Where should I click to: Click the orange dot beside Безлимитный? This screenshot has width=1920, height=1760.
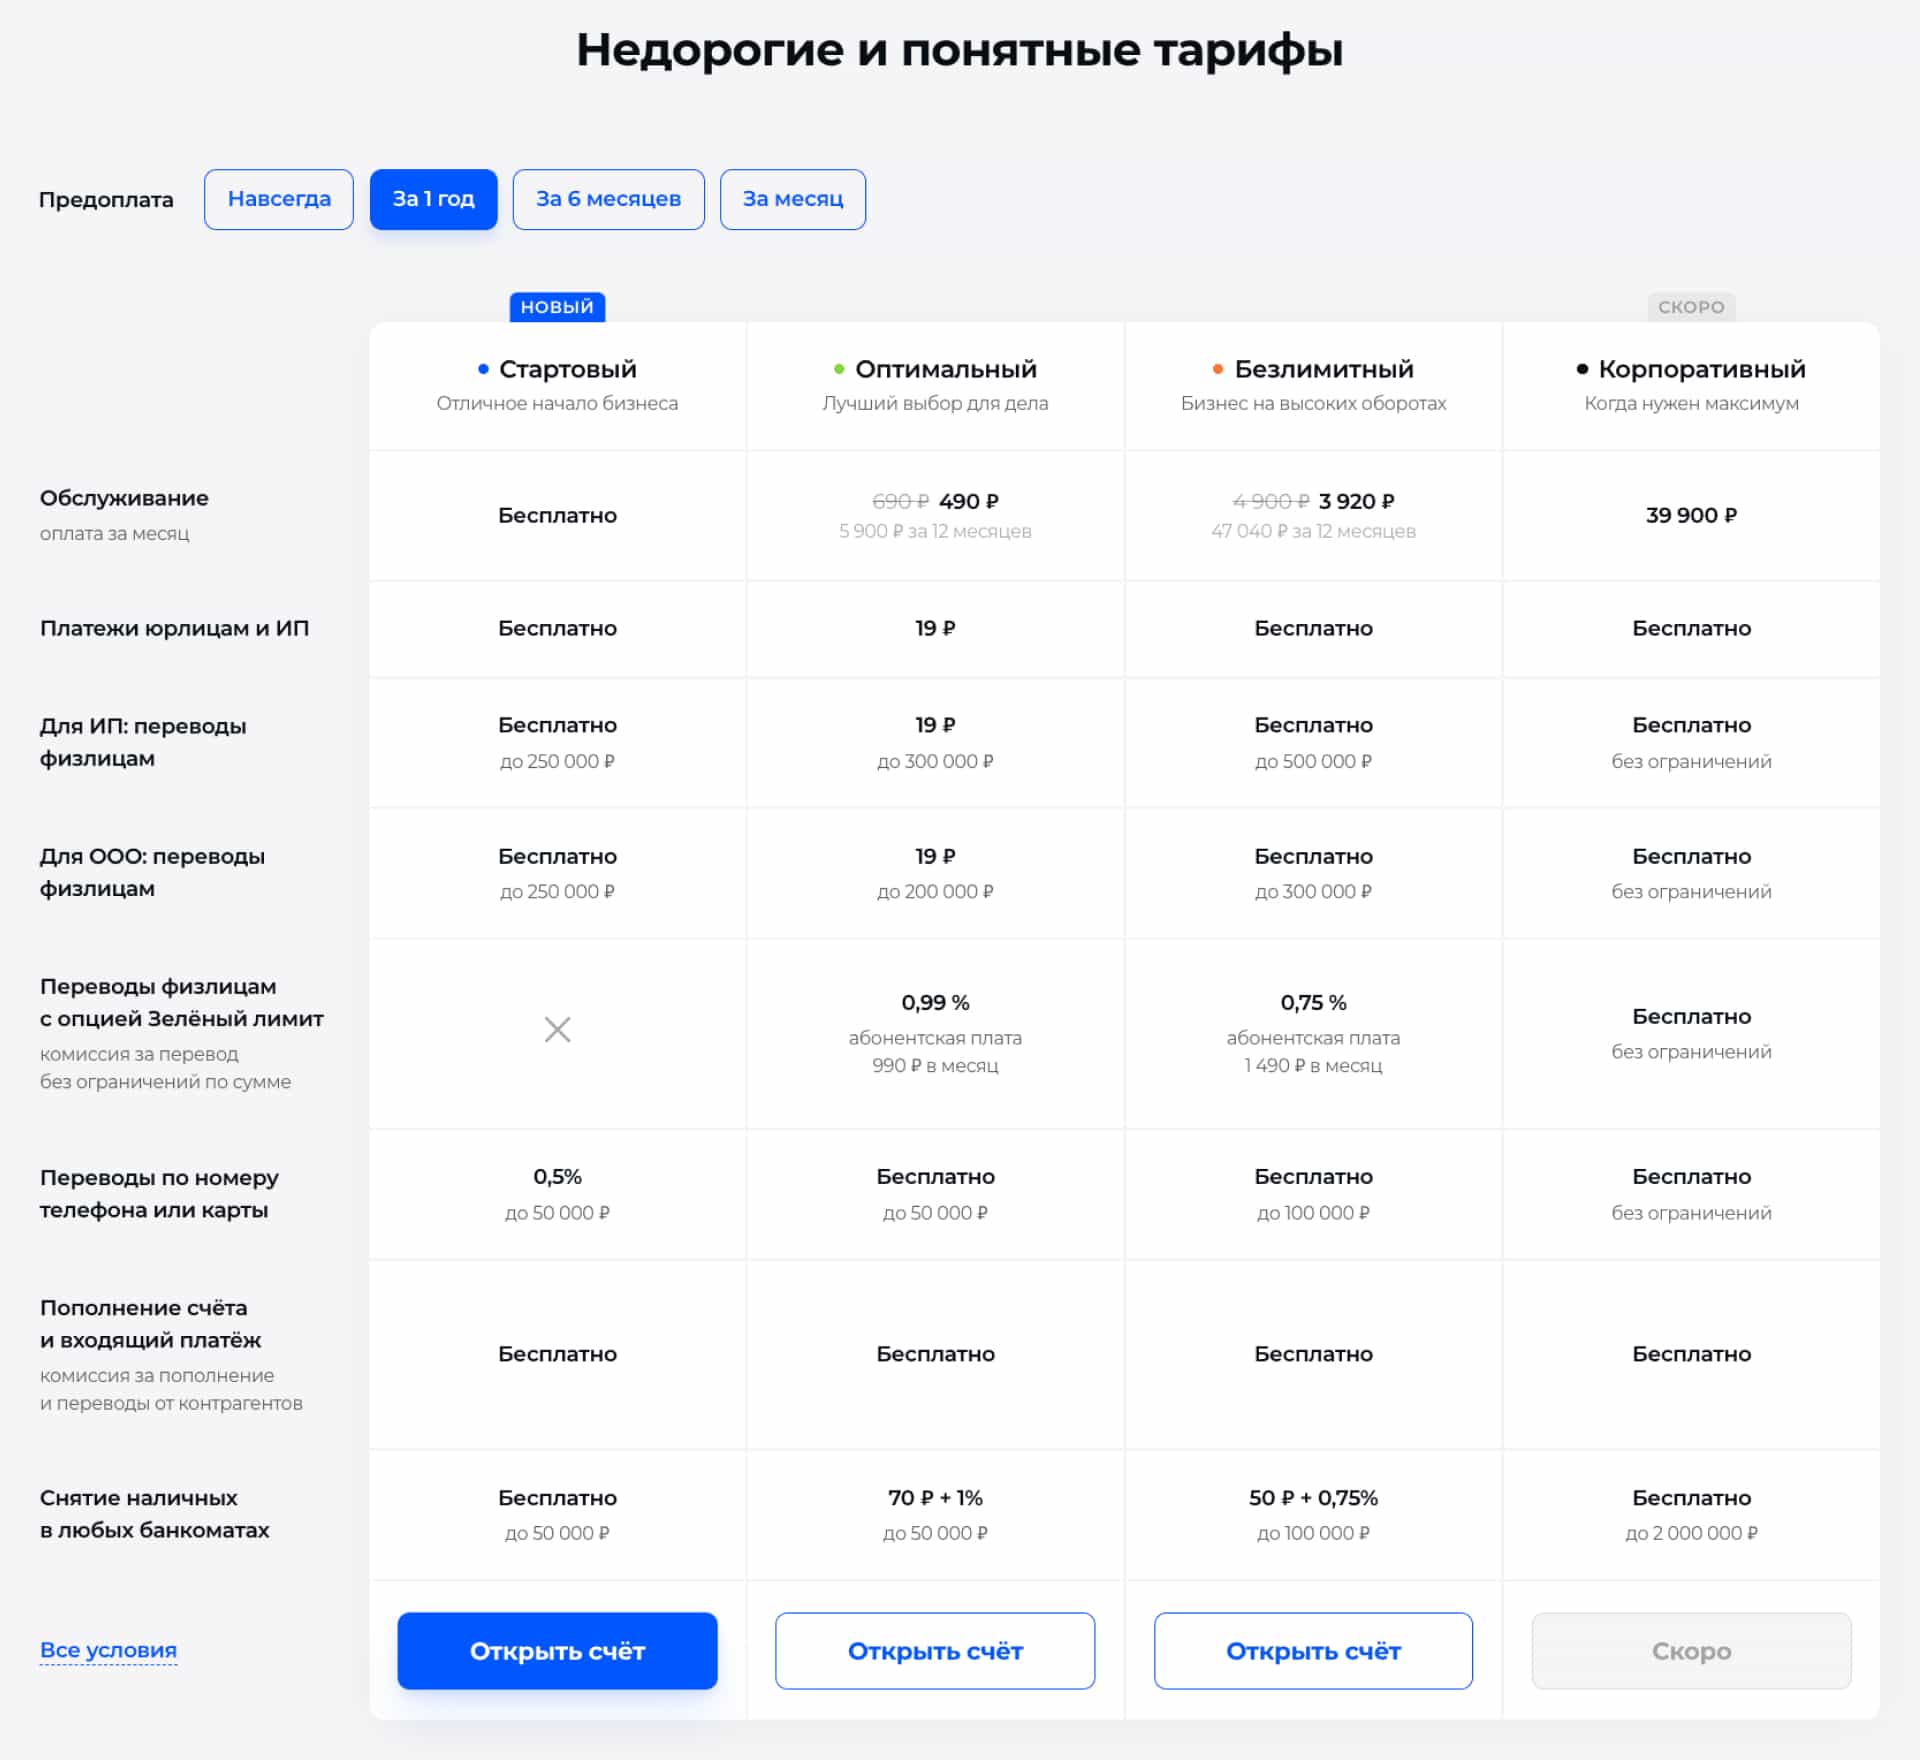[1218, 369]
